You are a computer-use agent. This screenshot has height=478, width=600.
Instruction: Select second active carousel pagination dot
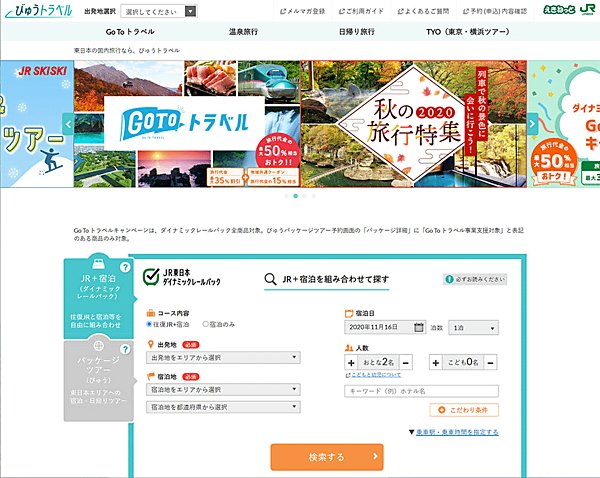pos(295,196)
